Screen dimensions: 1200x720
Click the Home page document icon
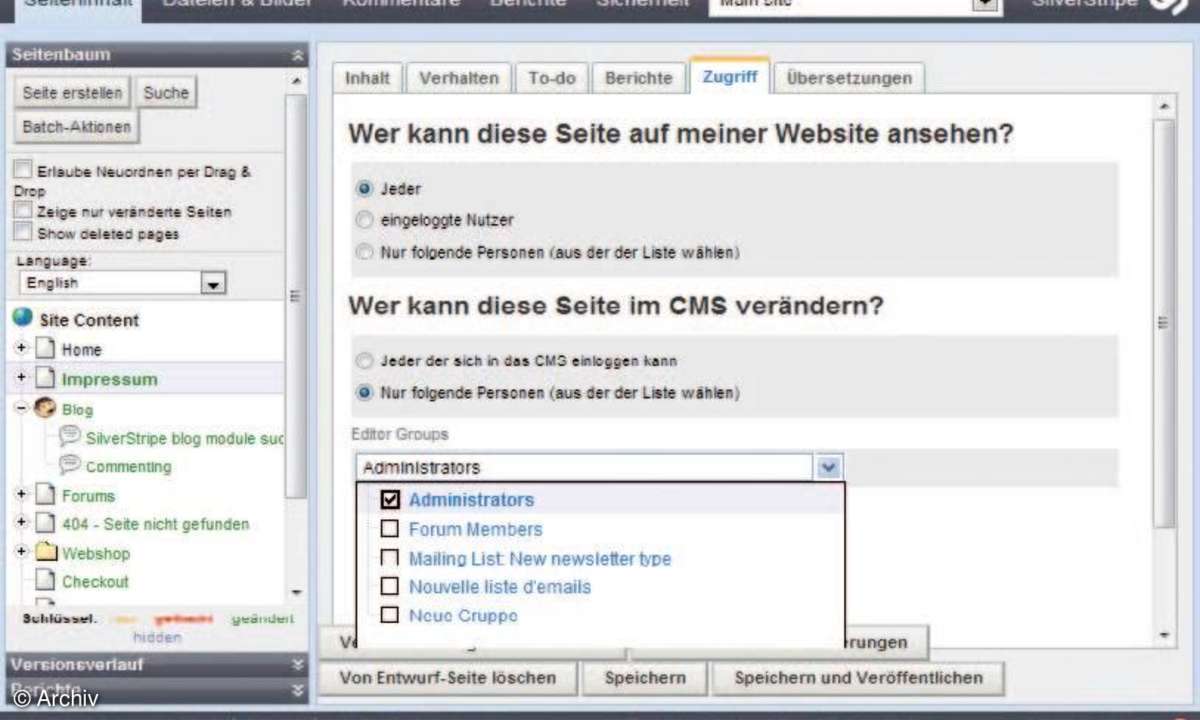coord(44,349)
